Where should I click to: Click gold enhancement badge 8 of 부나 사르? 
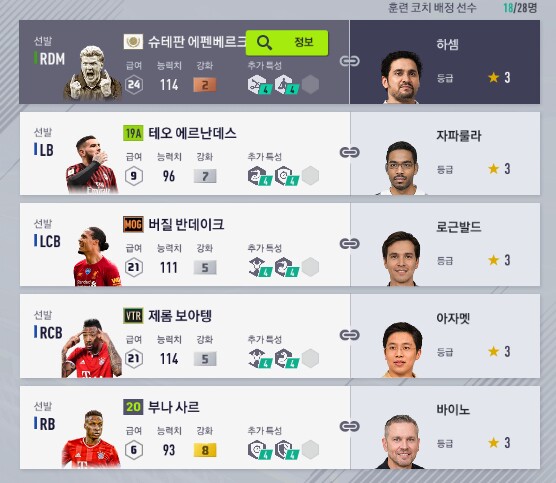205,450
